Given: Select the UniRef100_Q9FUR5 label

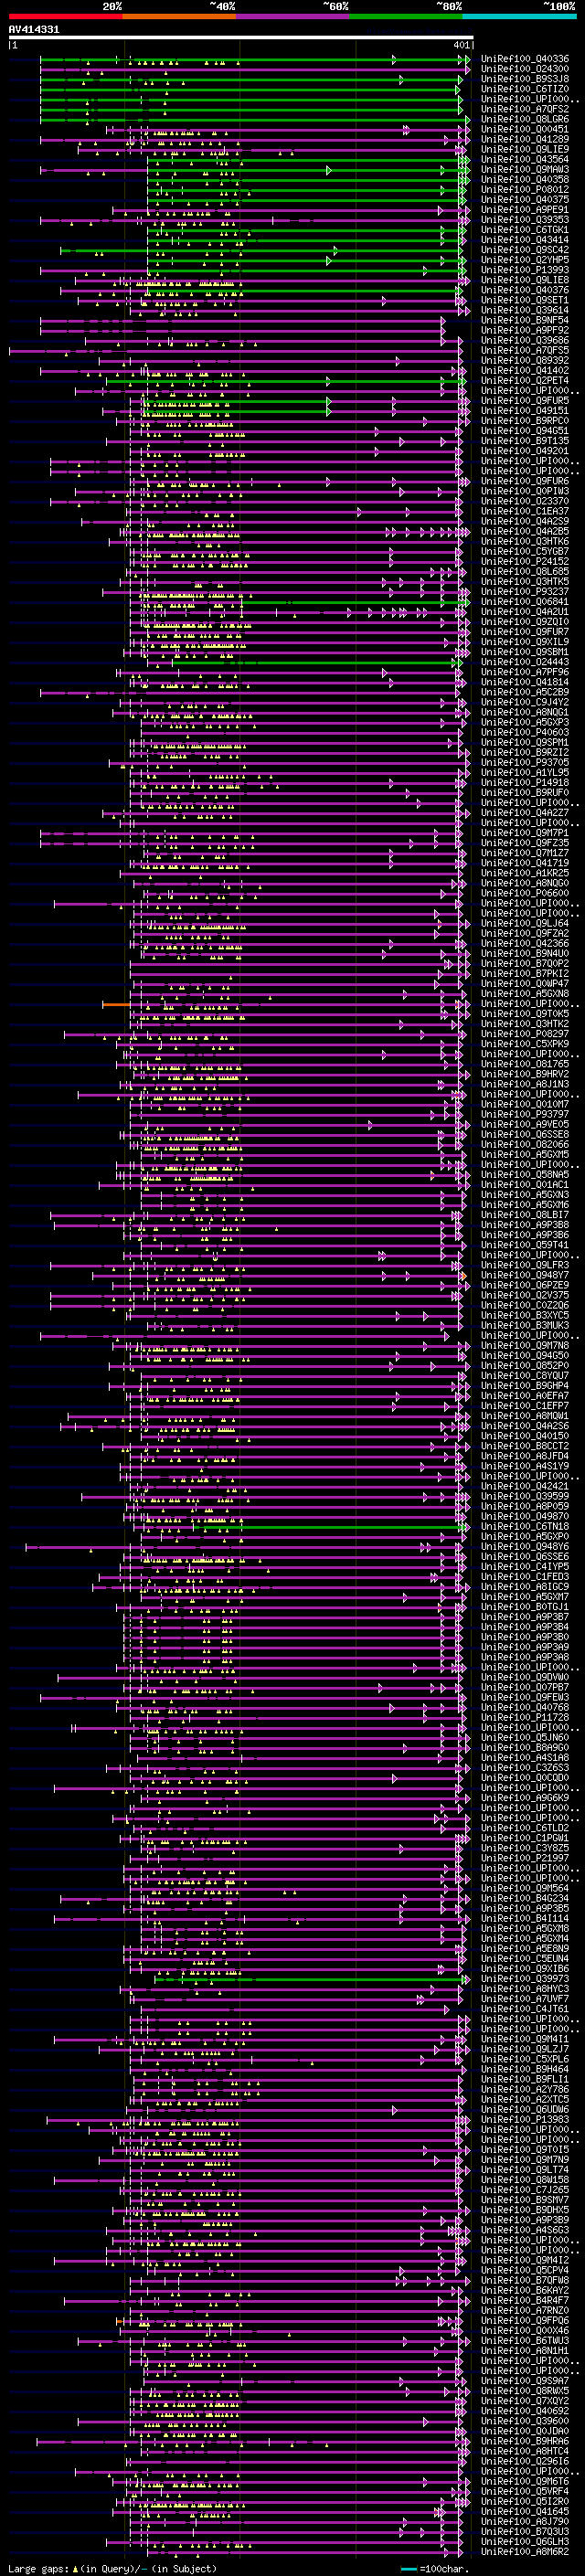Looking at the screenshot, I should tap(525, 400).
